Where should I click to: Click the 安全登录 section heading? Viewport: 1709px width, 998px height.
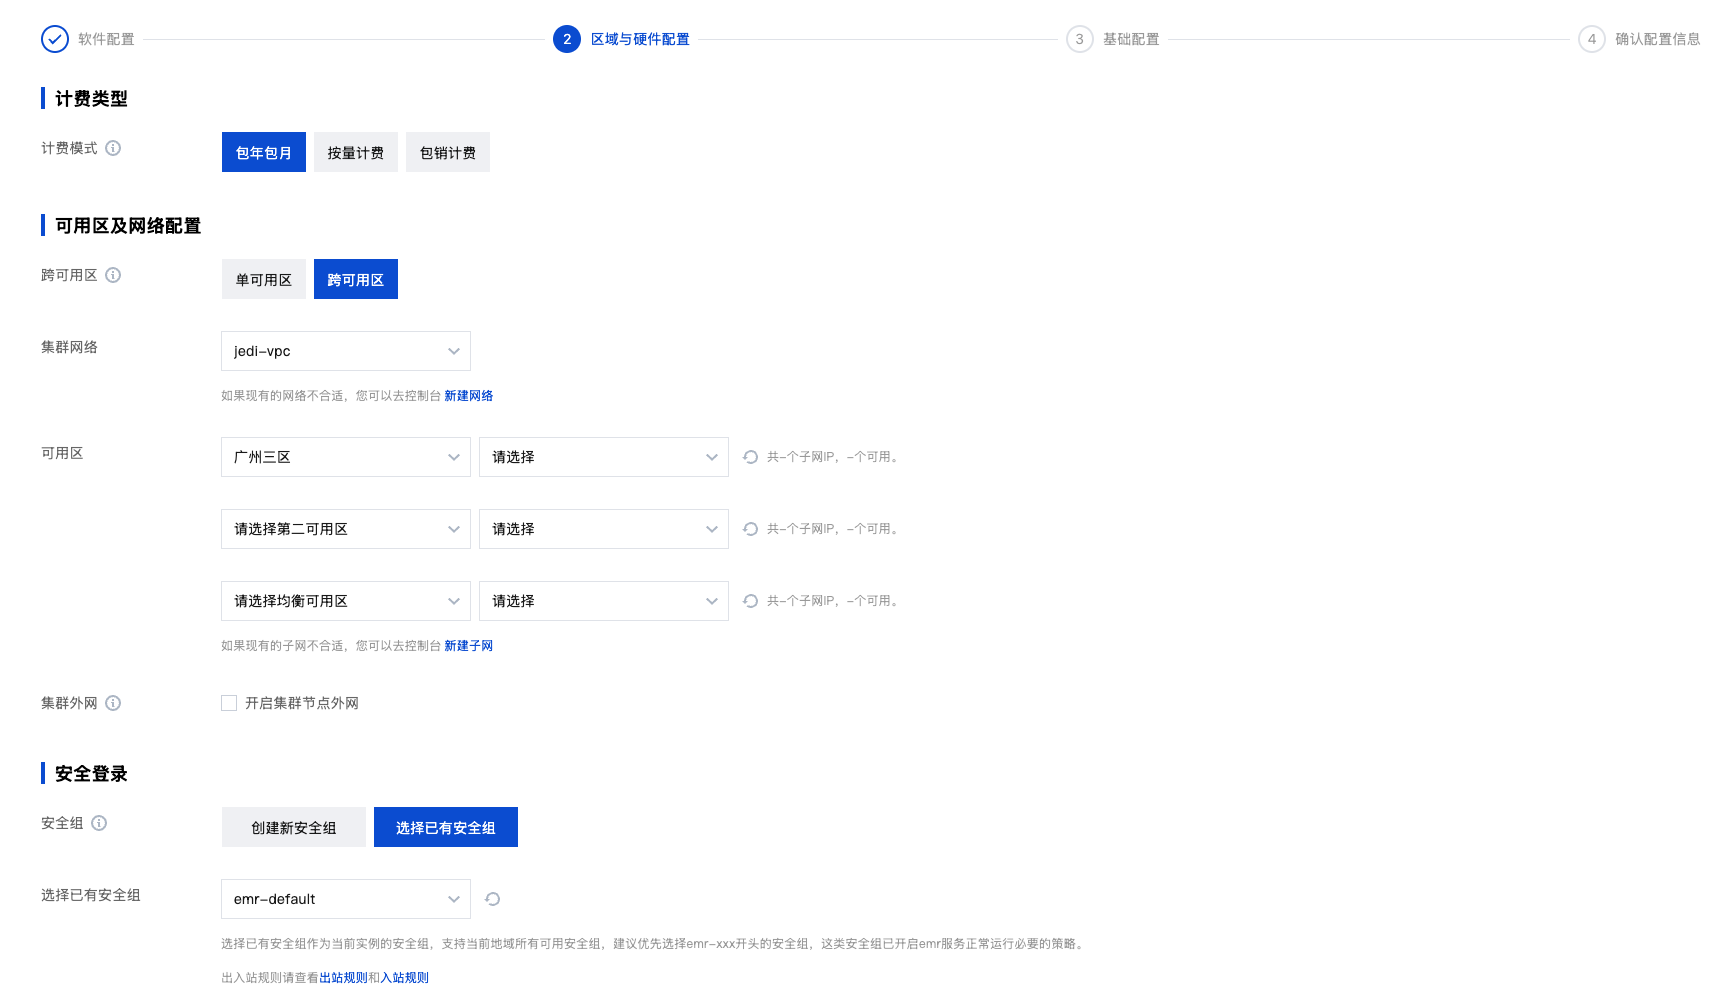(91, 773)
